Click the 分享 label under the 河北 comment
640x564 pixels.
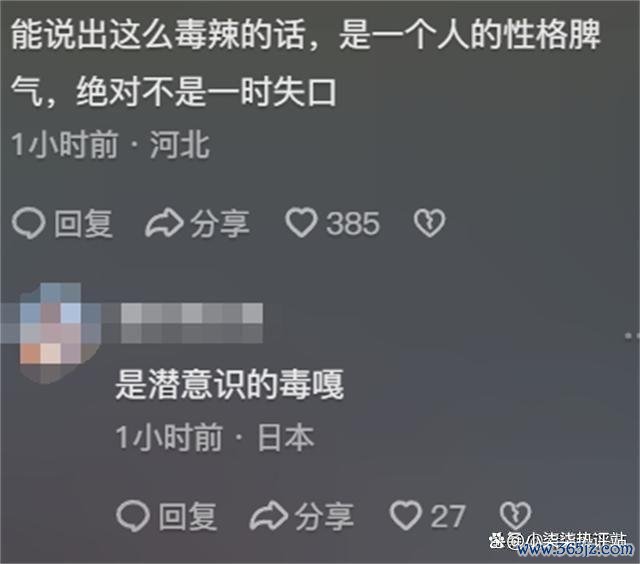point(220,224)
